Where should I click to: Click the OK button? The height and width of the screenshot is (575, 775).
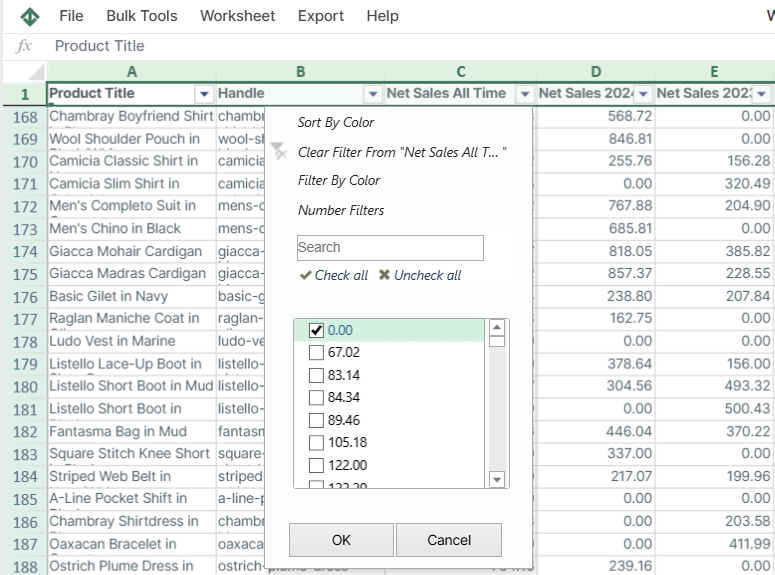click(341, 540)
